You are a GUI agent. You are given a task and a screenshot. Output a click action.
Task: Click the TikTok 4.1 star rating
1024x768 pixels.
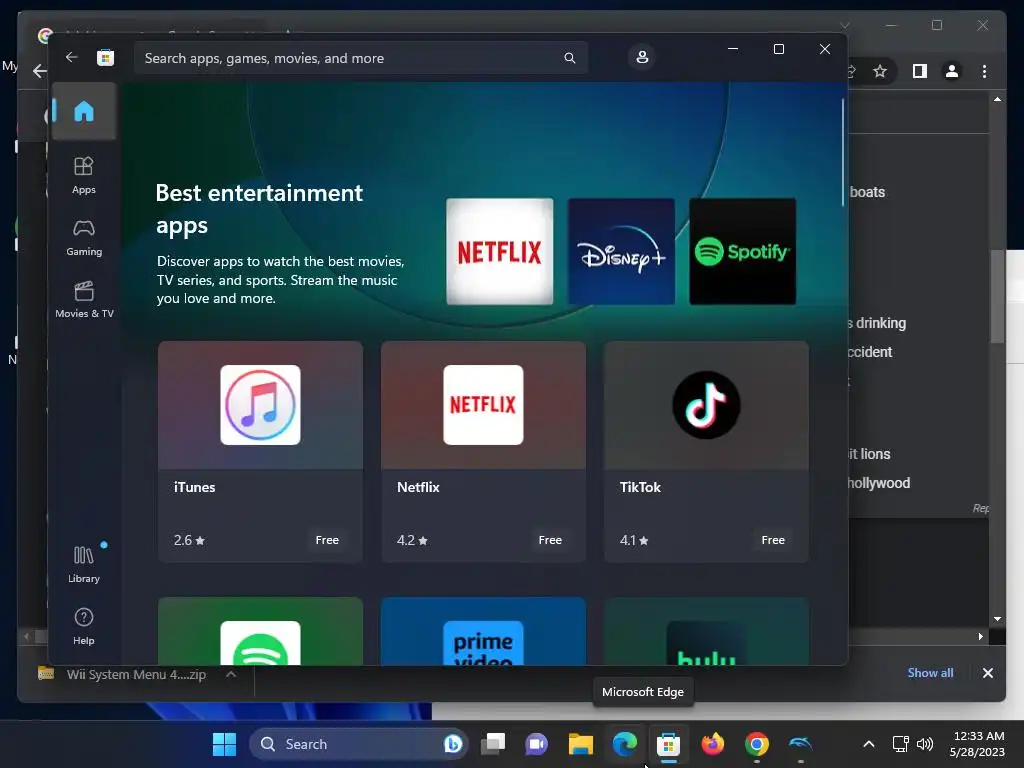(x=634, y=540)
